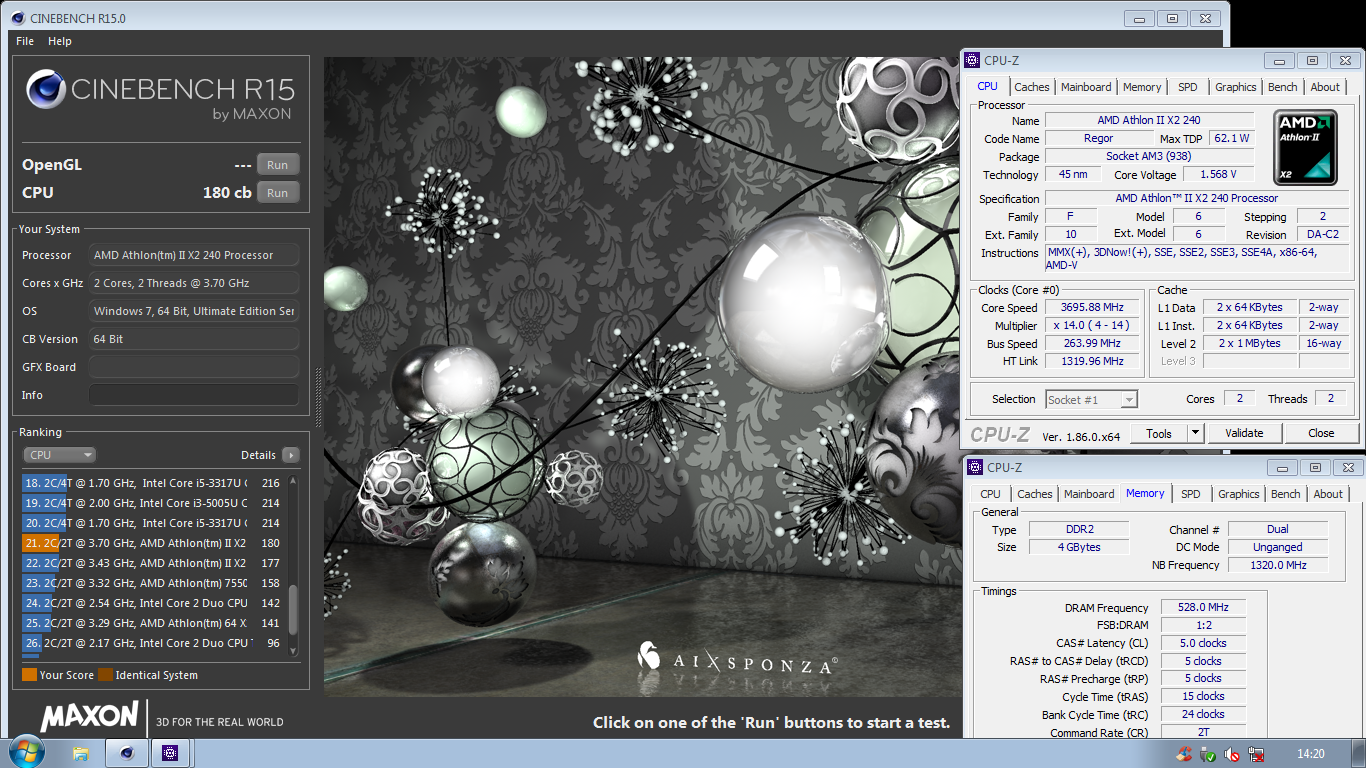Switch to Mainboard tab in upper CPU-Z
The height and width of the screenshot is (768, 1366).
[1086, 87]
